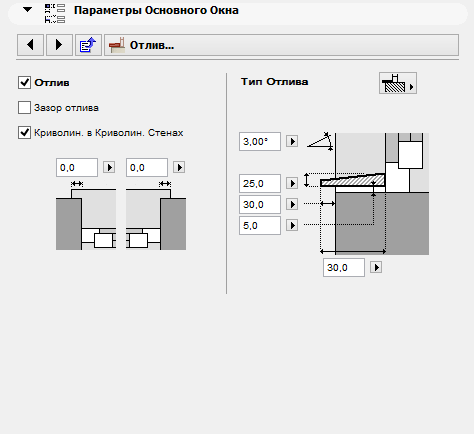This screenshot has width=474, height=434.
Task: Click the right offset 0,0 field
Action: (x=147, y=167)
